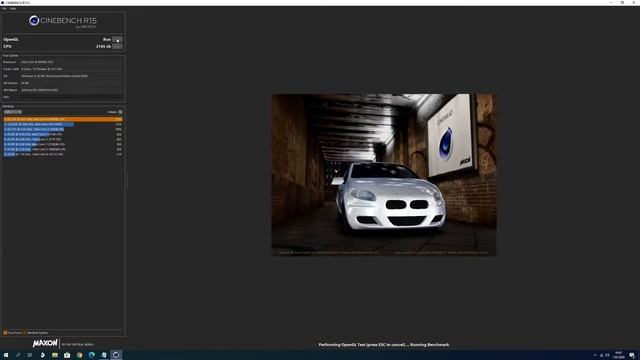Open File Explorer from the taskbar

(55, 355)
